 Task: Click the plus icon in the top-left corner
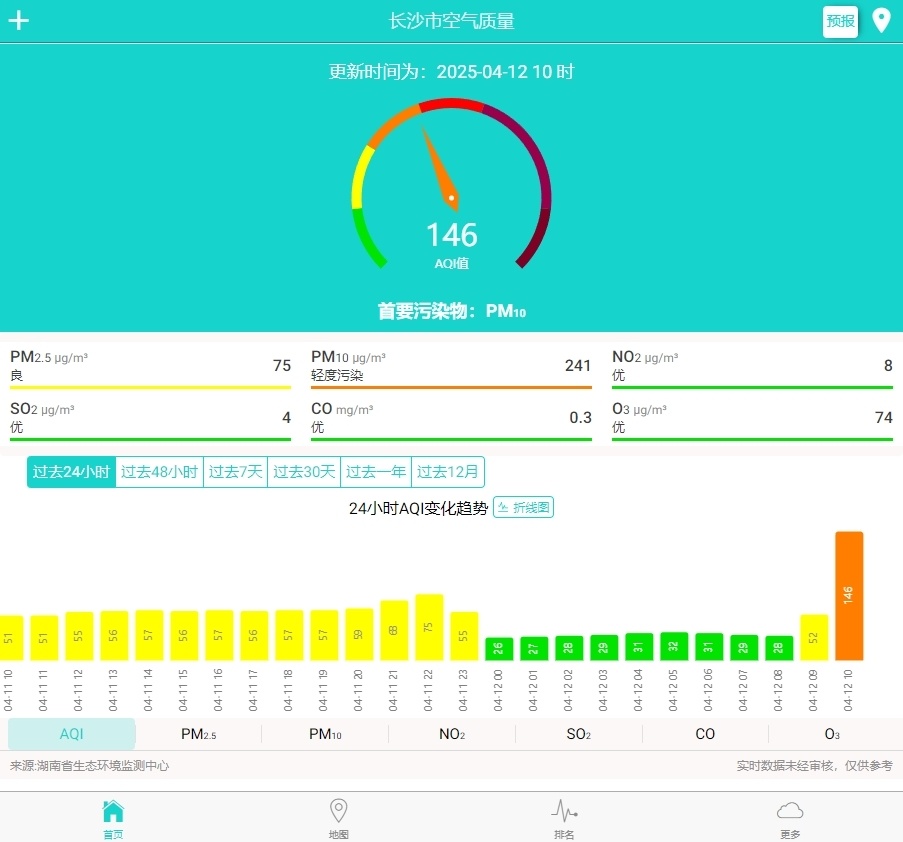(x=18, y=20)
